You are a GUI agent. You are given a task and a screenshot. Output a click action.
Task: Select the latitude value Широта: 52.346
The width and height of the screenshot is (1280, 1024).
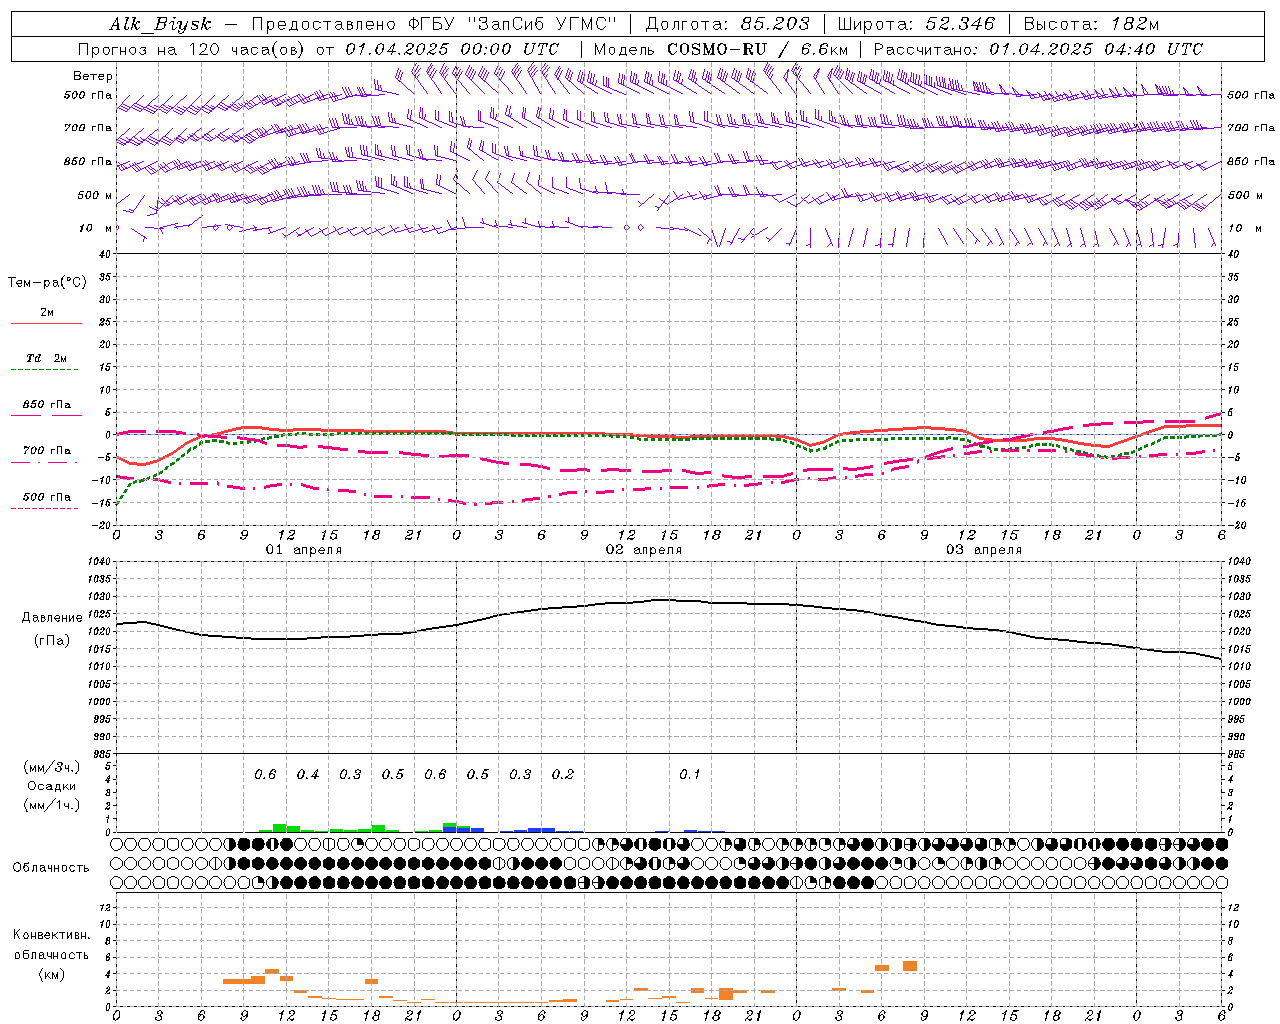pyautogui.click(x=916, y=25)
